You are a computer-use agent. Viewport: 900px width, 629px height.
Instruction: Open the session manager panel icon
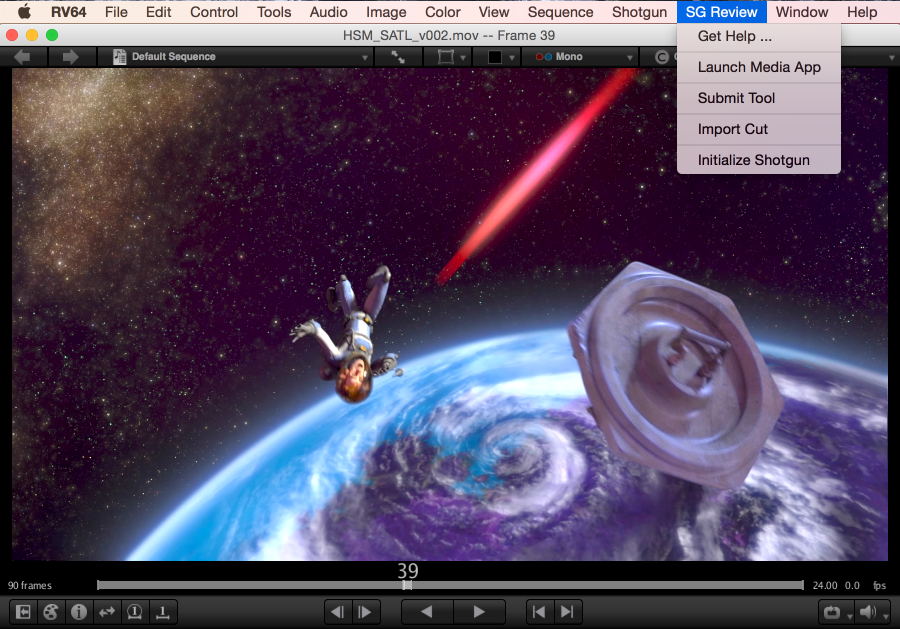click(x=23, y=612)
